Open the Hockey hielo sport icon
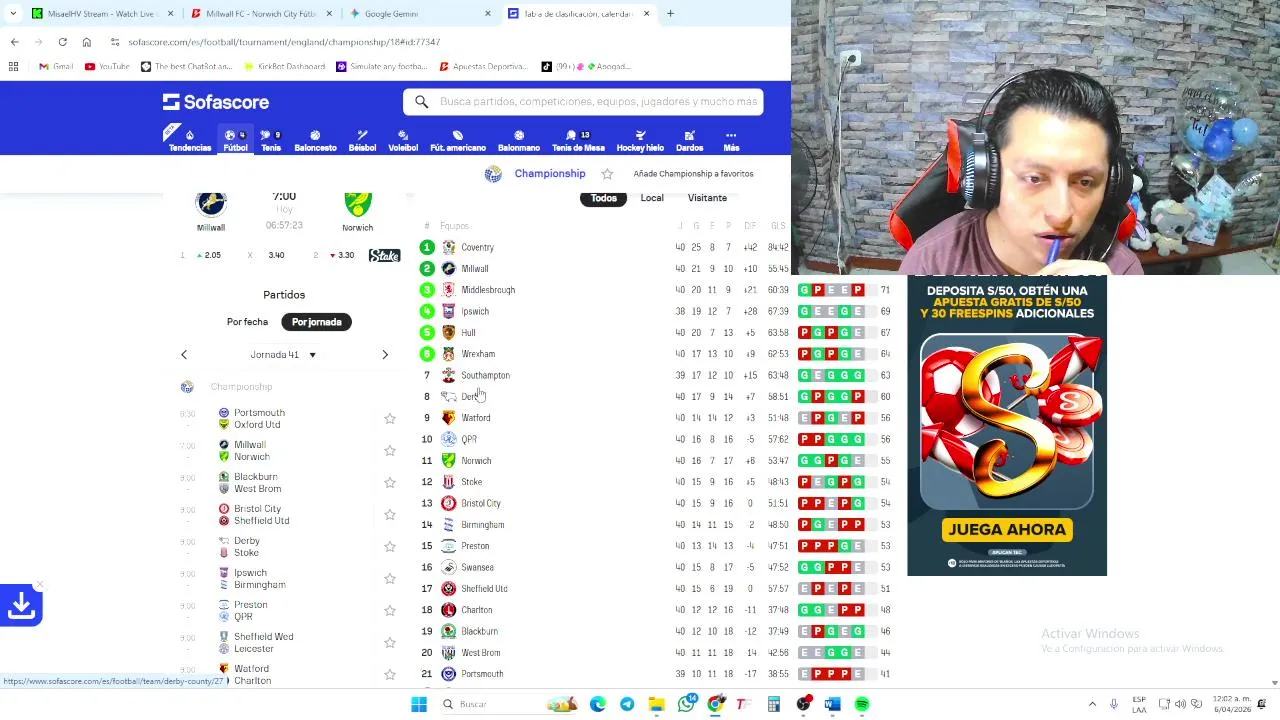This screenshot has height=720, width=1280. (640, 141)
